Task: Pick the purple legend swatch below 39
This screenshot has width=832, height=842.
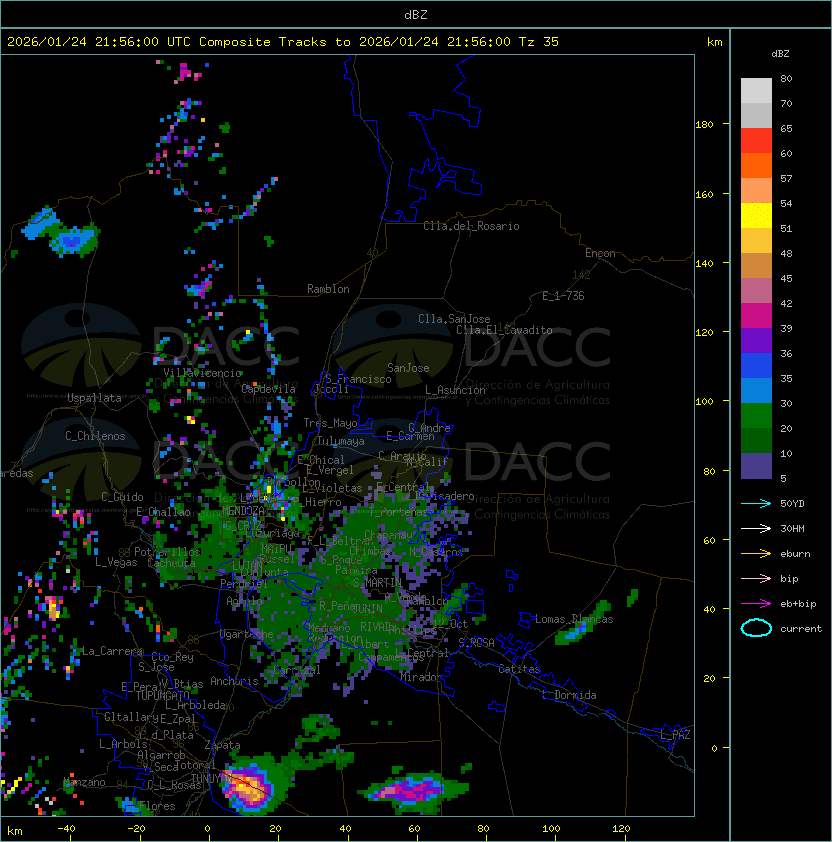Action: 756,340
